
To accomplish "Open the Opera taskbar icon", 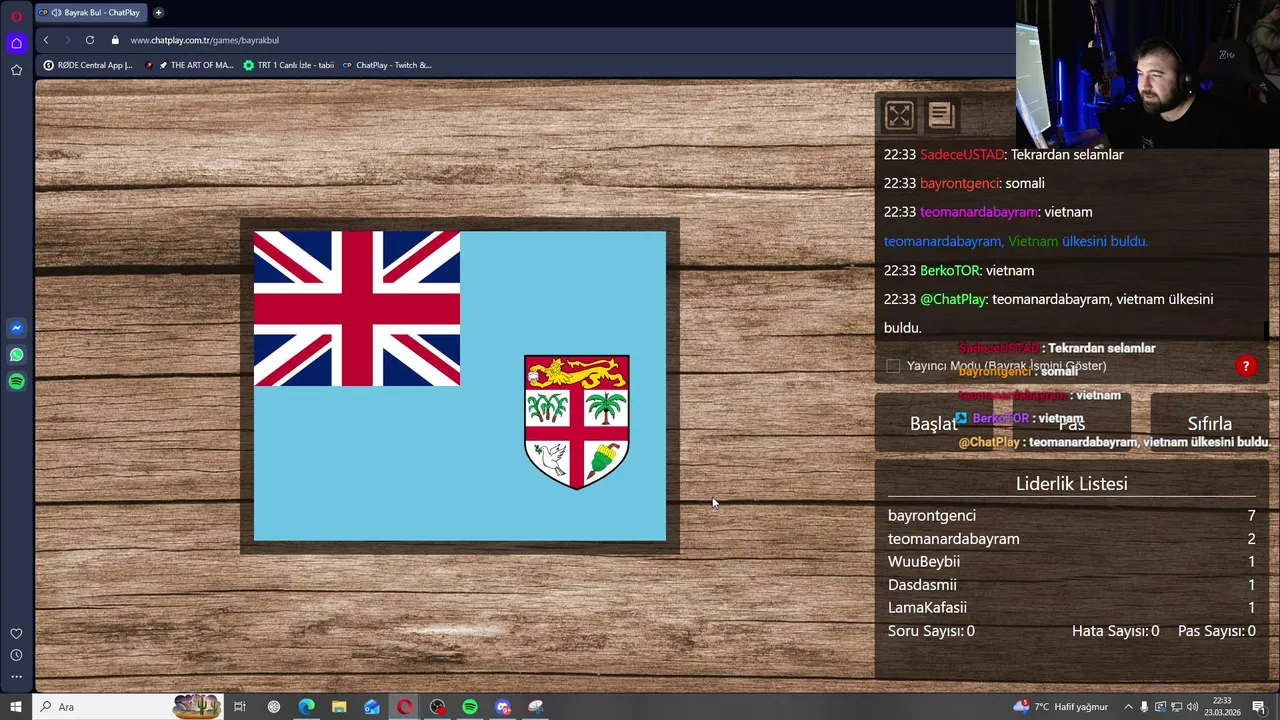I will point(404,707).
